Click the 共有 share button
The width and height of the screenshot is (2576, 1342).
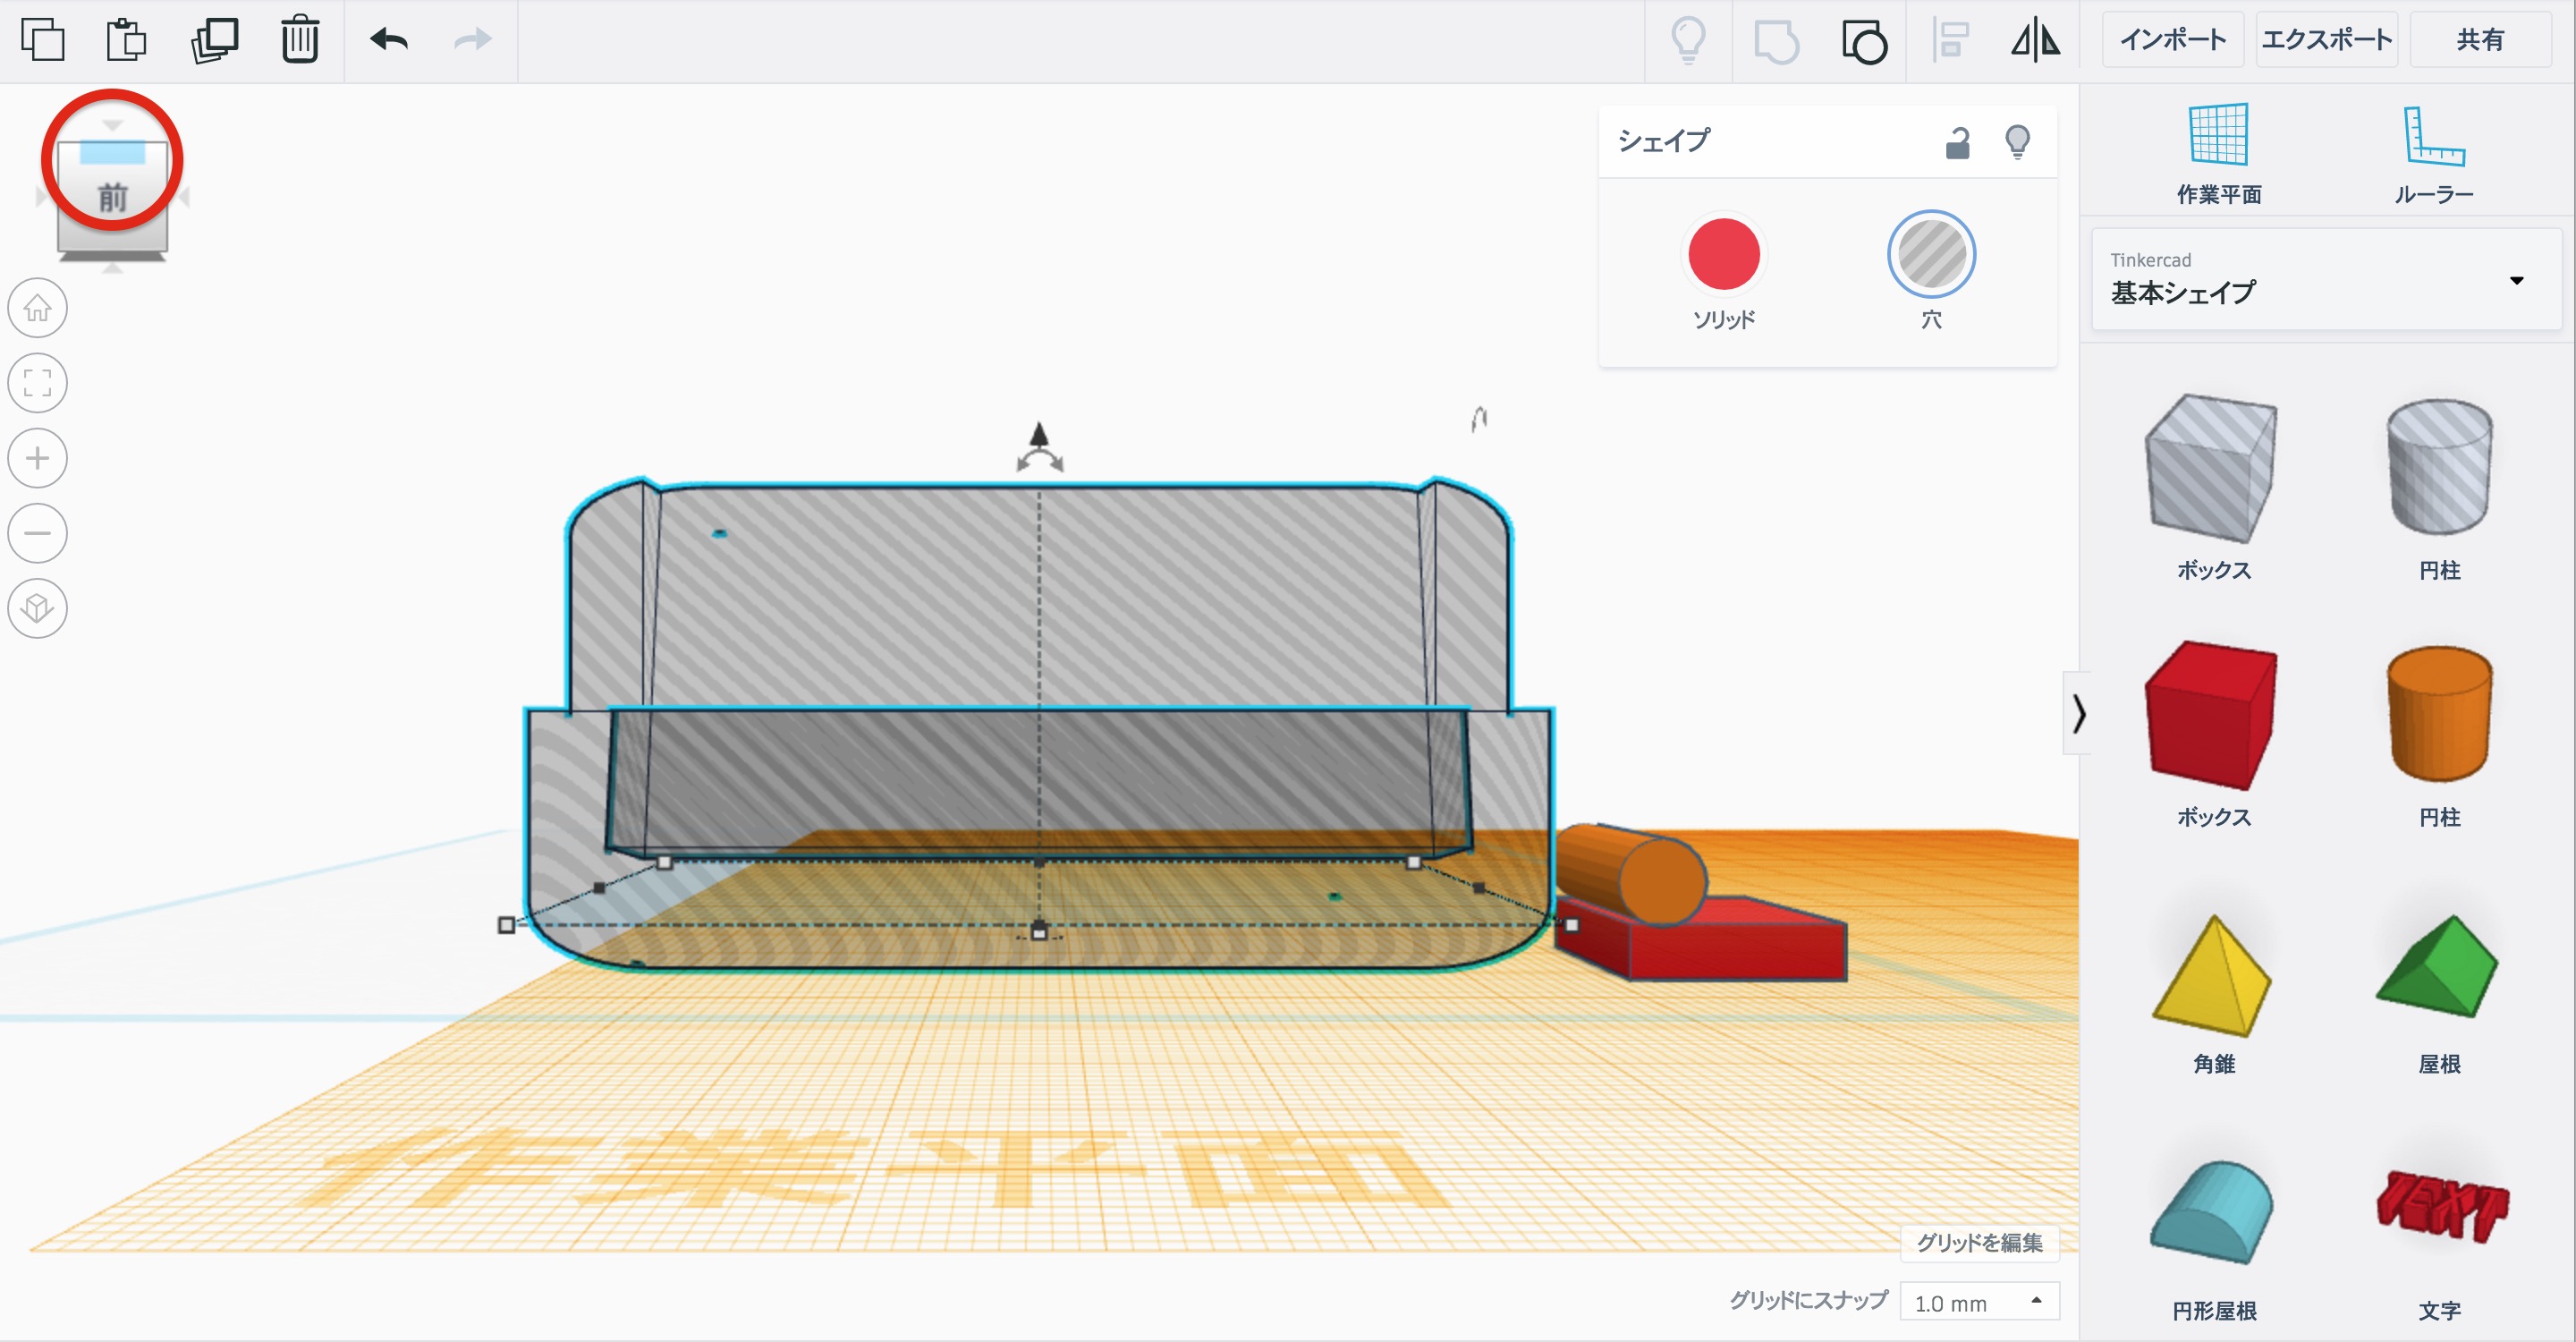(x=2479, y=40)
